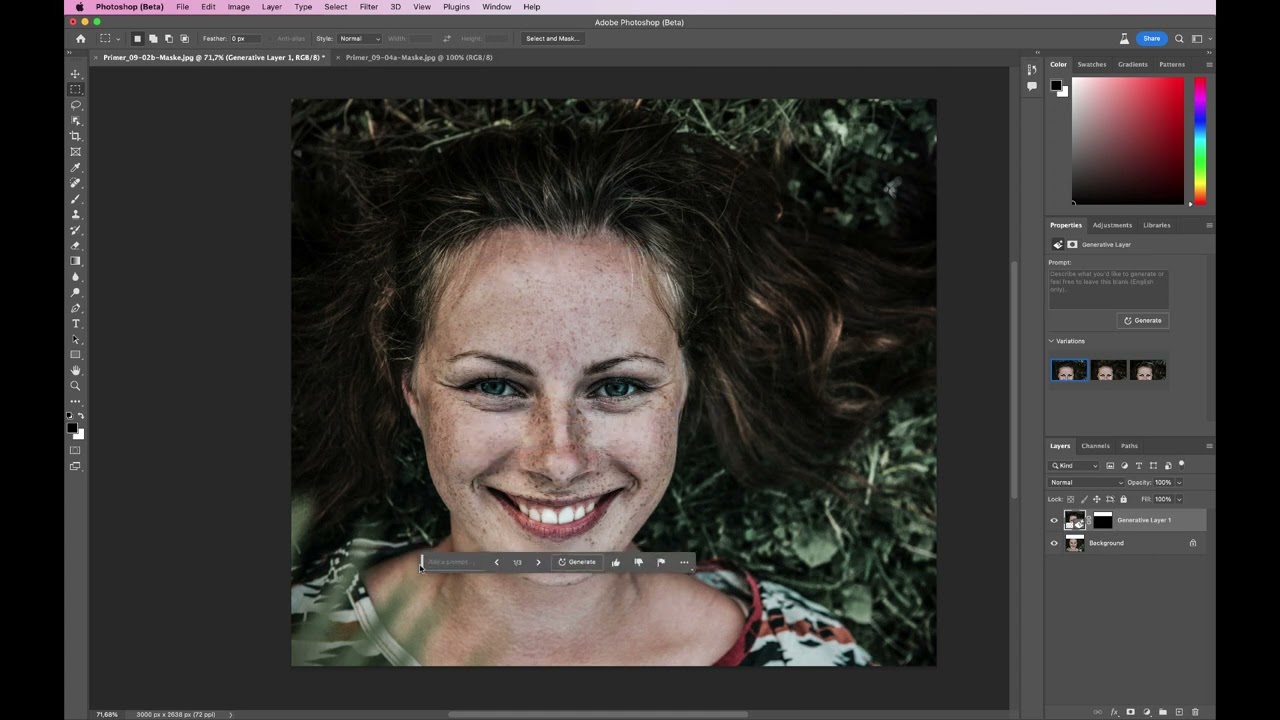Select the second variation thumbnail
The height and width of the screenshot is (720, 1280).
[1108, 370]
